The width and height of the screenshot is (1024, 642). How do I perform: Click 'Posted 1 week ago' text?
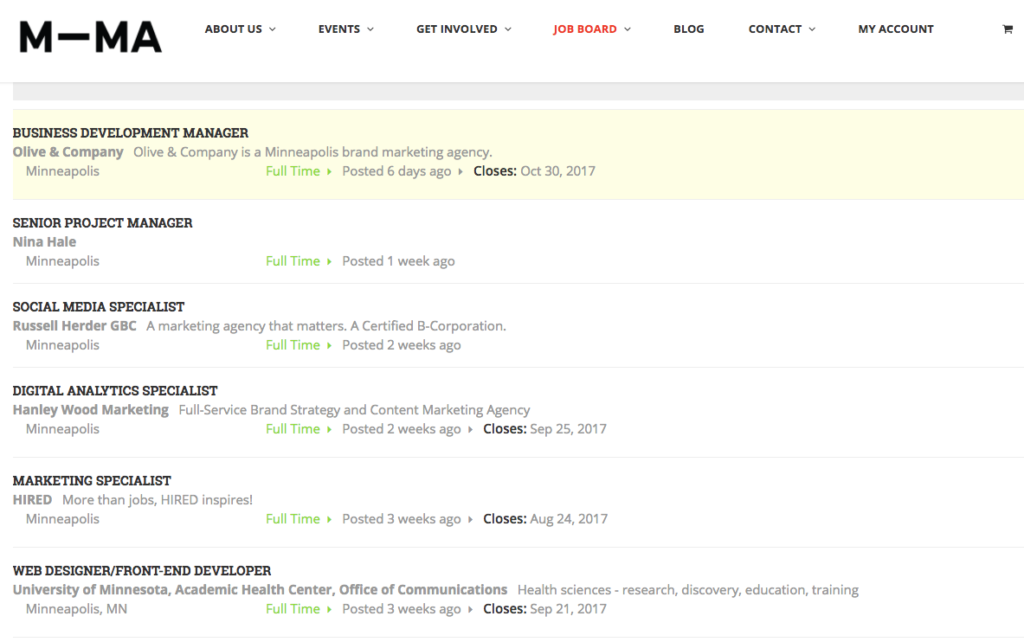click(x=398, y=261)
